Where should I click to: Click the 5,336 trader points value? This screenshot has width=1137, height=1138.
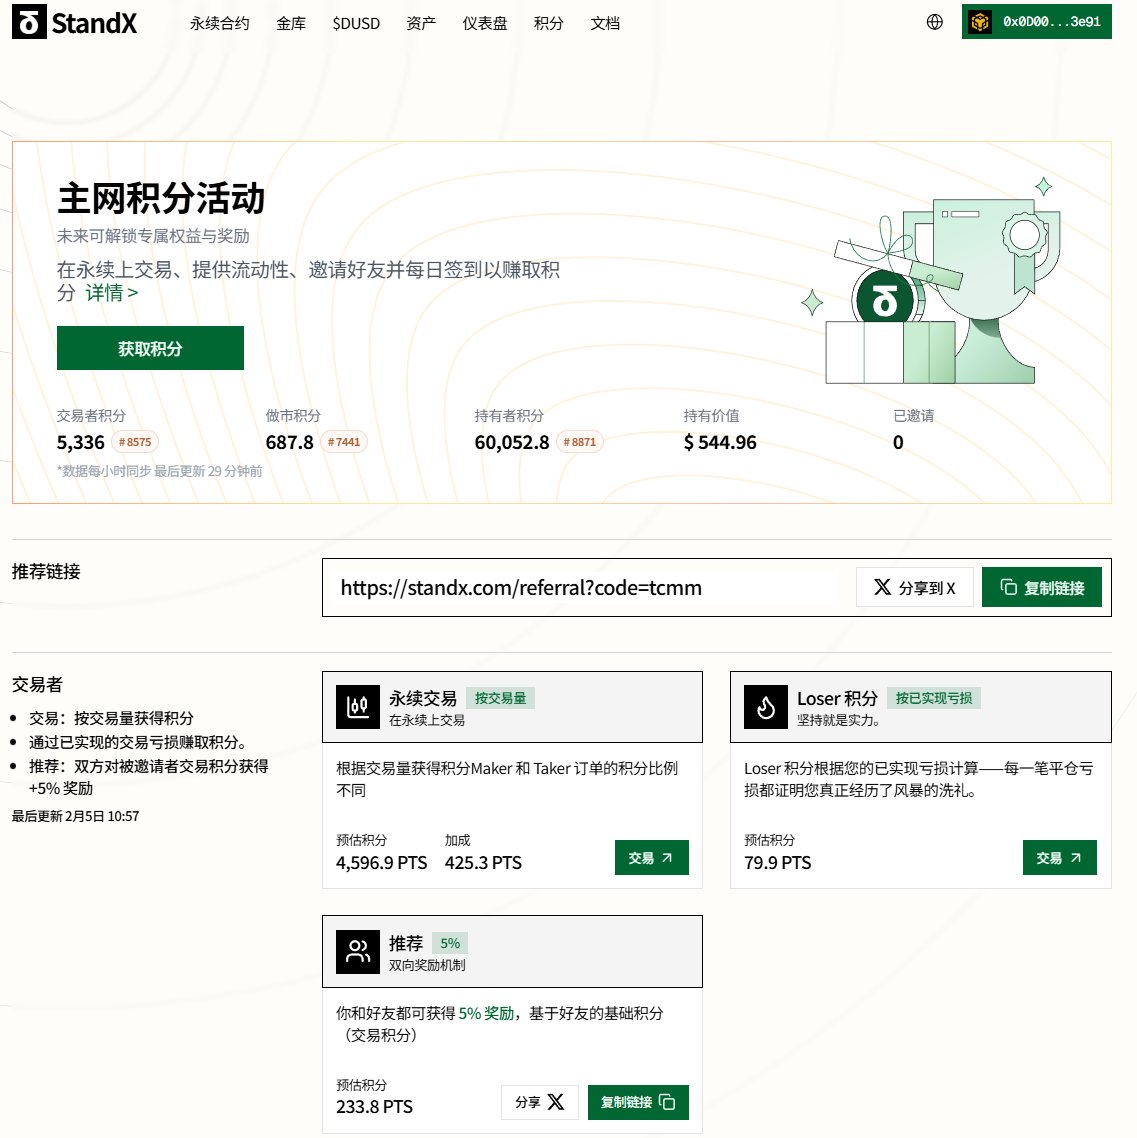point(81,442)
